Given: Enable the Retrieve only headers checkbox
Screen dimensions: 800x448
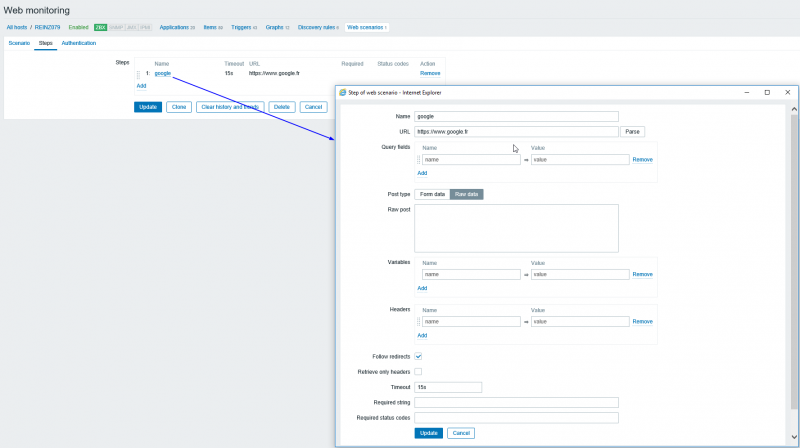Looking at the screenshot, I should (418, 371).
